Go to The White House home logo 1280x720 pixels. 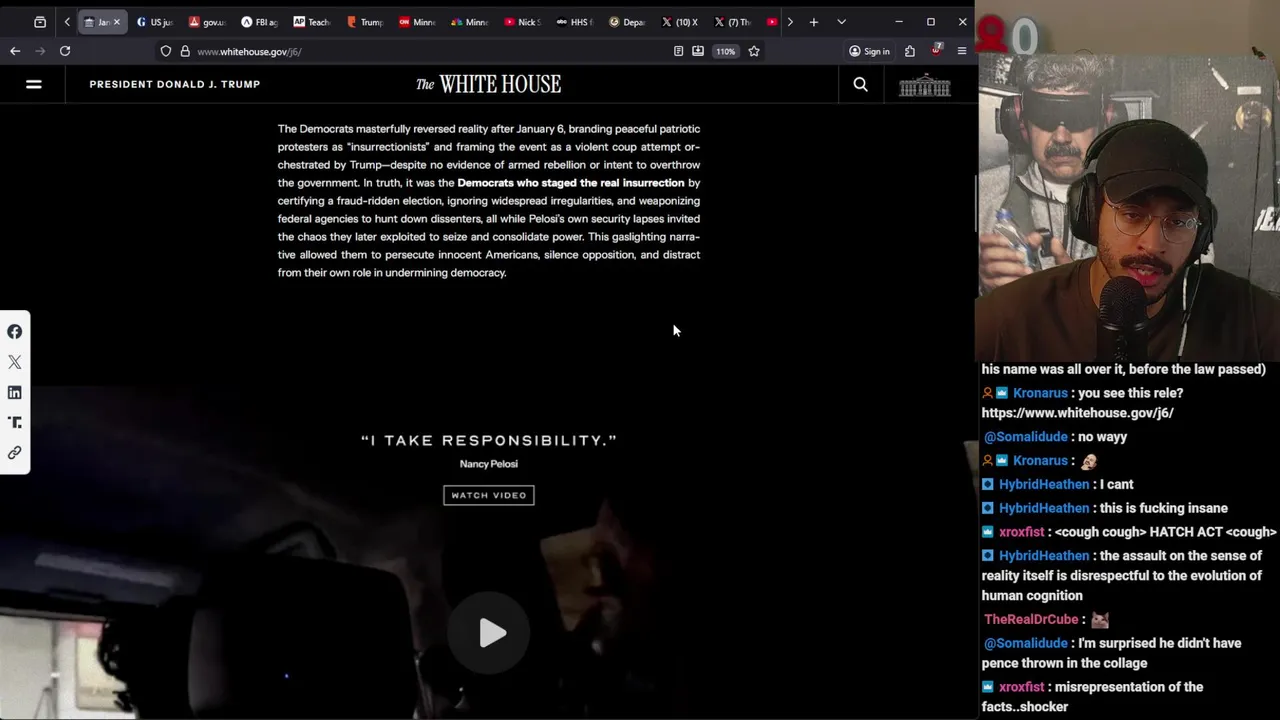click(488, 85)
